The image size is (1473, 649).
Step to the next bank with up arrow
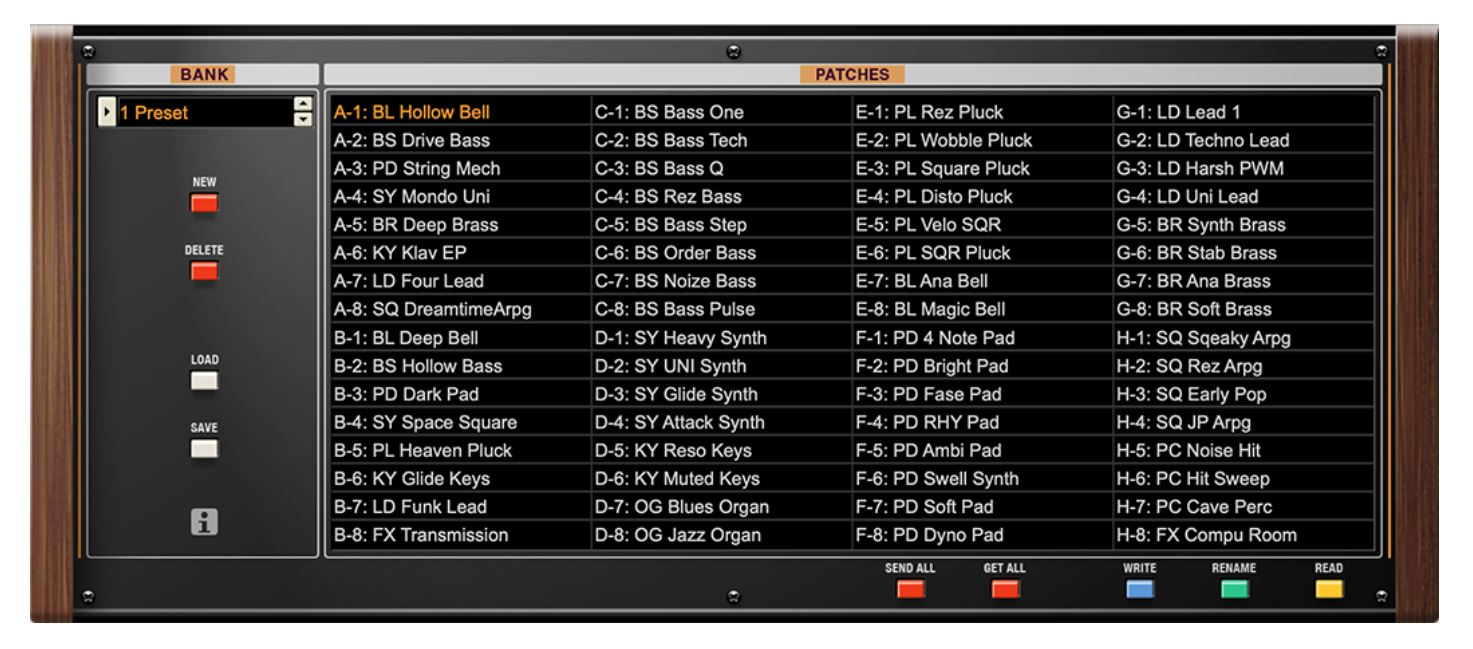click(303, 104)
